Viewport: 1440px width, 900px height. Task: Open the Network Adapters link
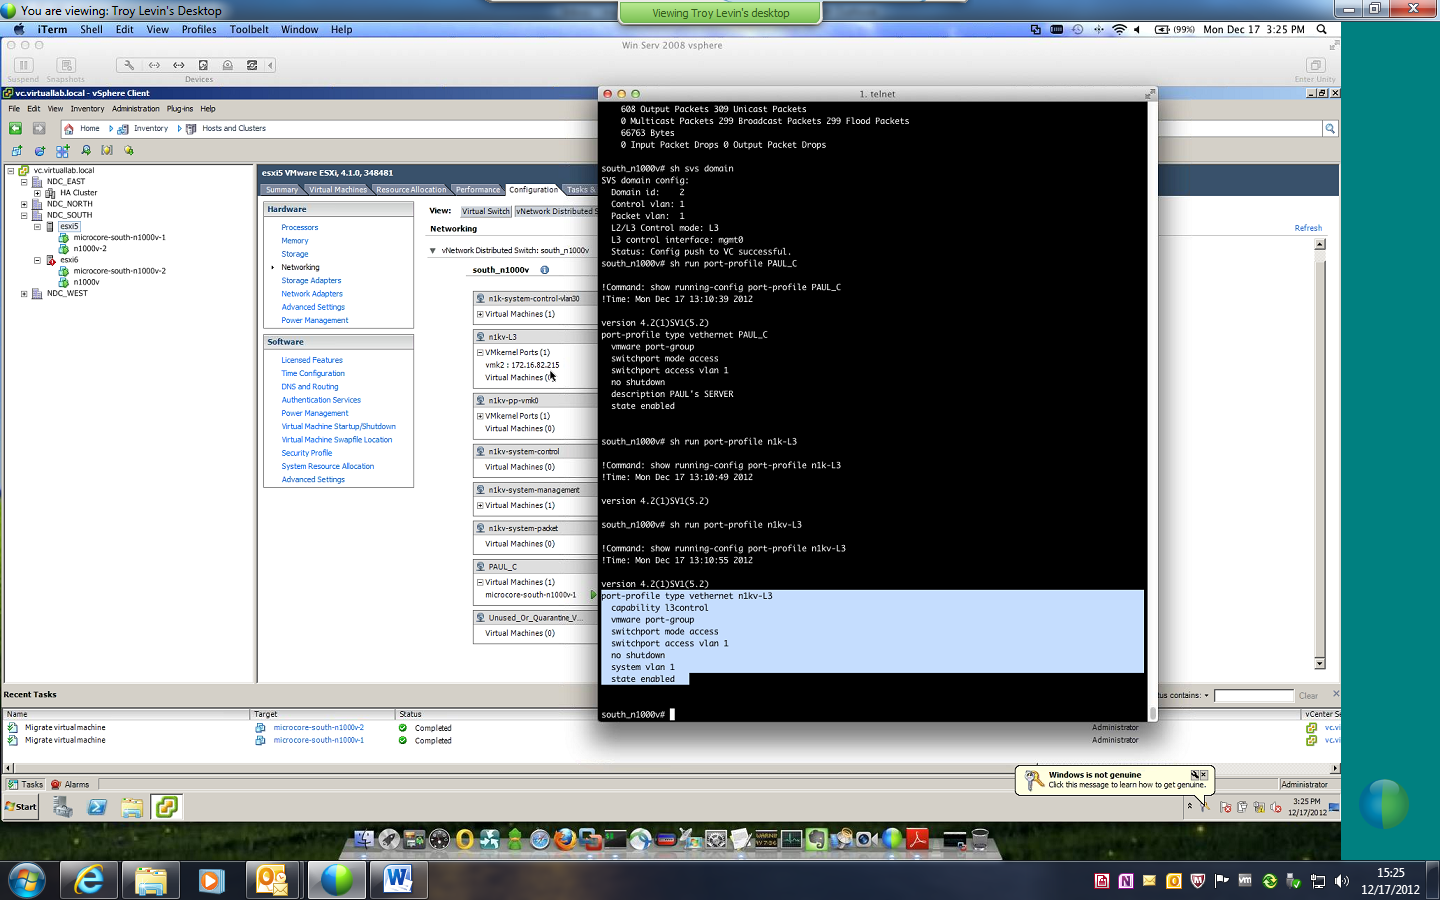click(x=312, y=294)
